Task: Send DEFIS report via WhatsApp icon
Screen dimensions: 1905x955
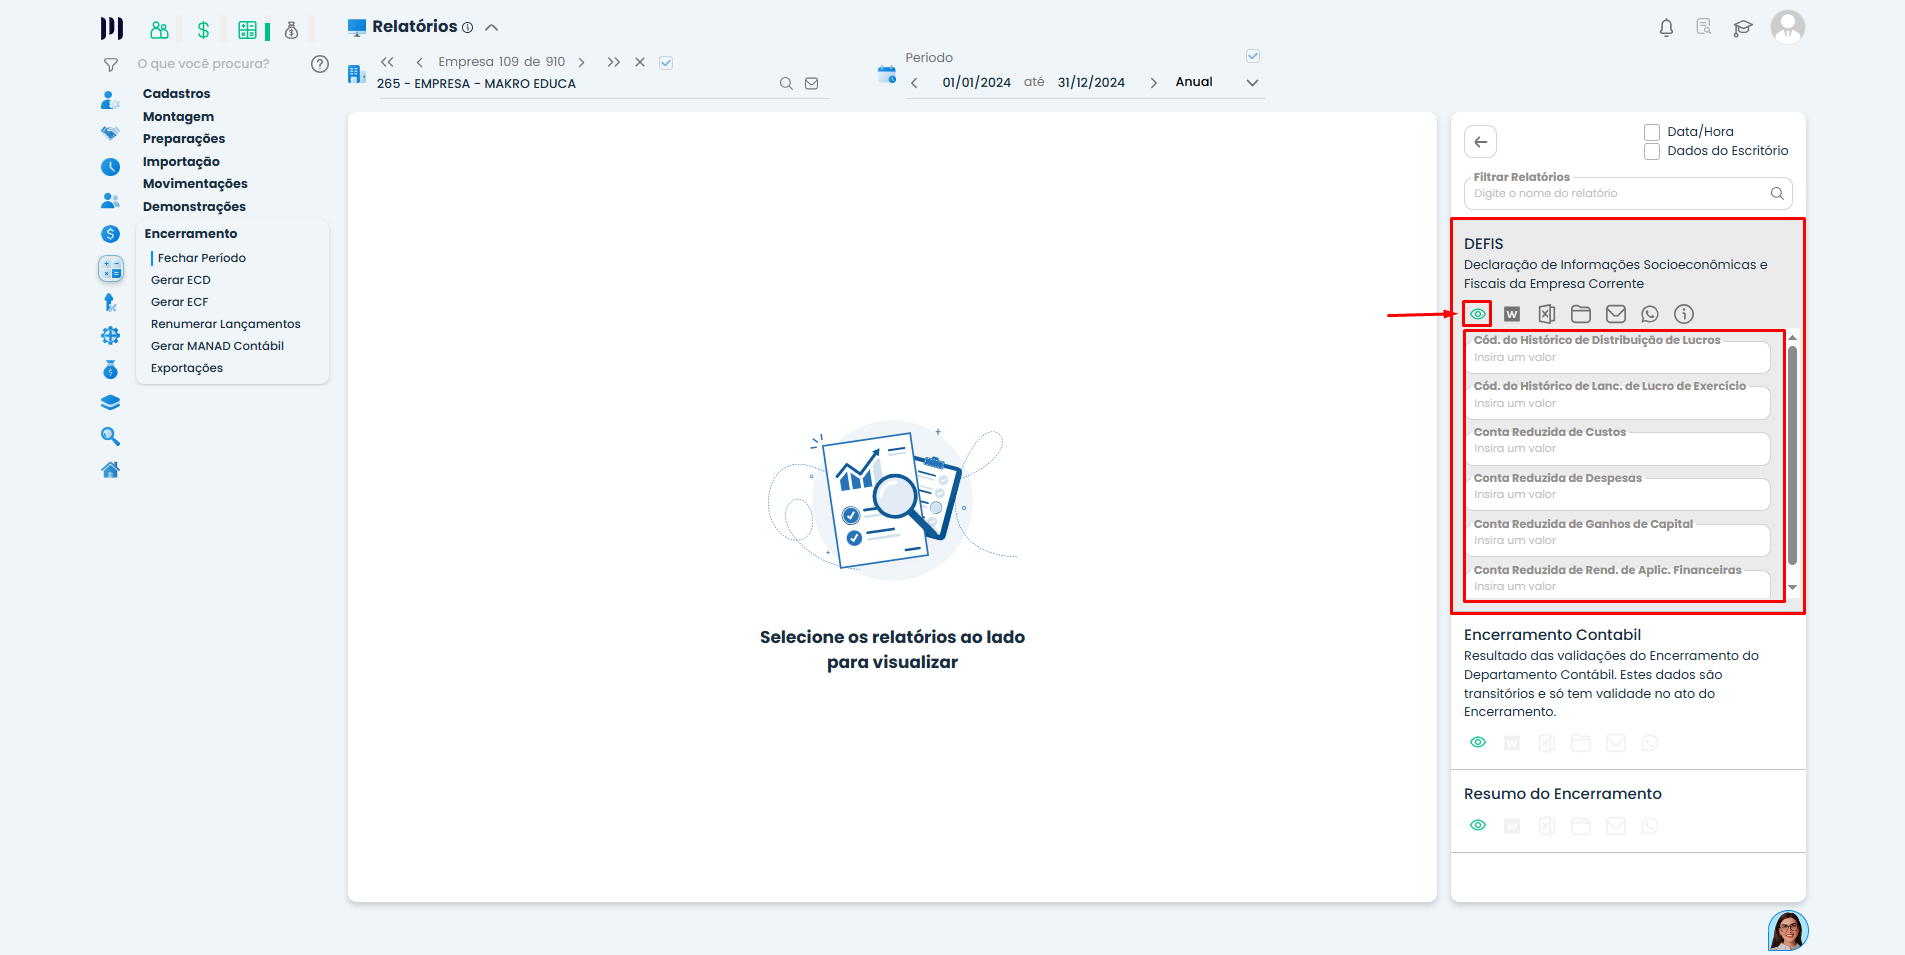Action: point(1650,314)
